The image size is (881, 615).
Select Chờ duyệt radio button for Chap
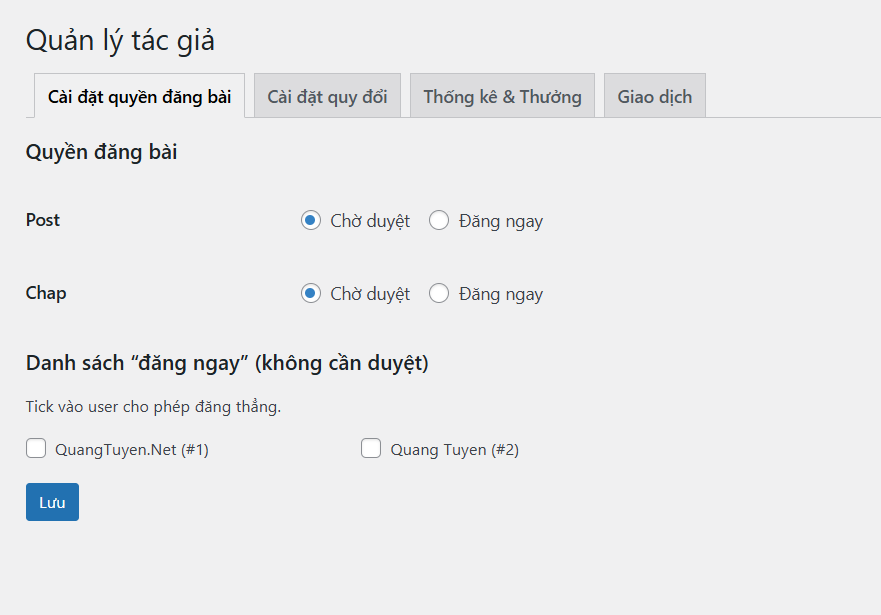point(311,294)
